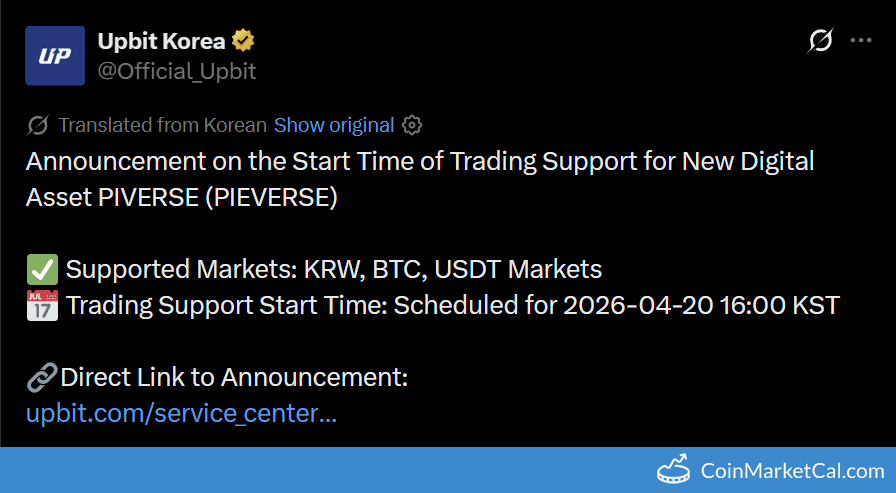The image size is (896, 493).
Task: Click the July 17 calendar emoji
Action: pos(41,305)
